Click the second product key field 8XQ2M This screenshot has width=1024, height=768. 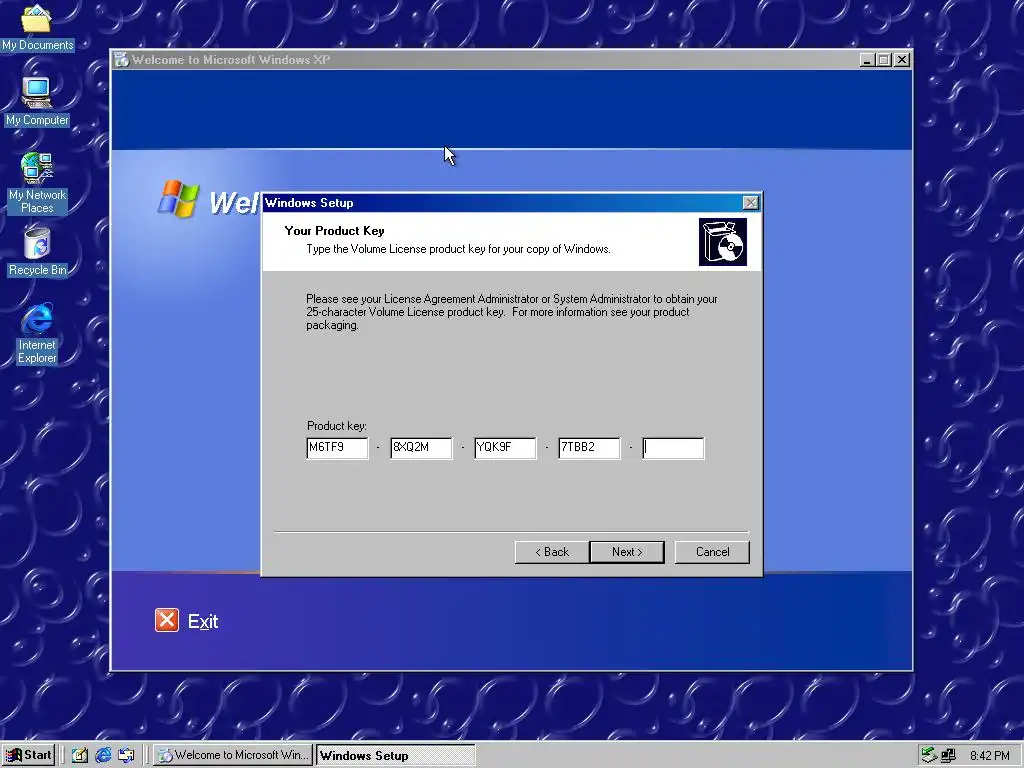pyautogui.click(x=421, y=448)
